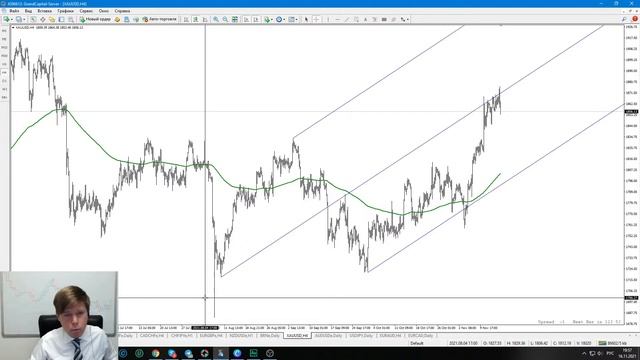Switch to the NZDUSDx,H1 chart tab
Screen dimensions: 640x360
coord(241,336)
